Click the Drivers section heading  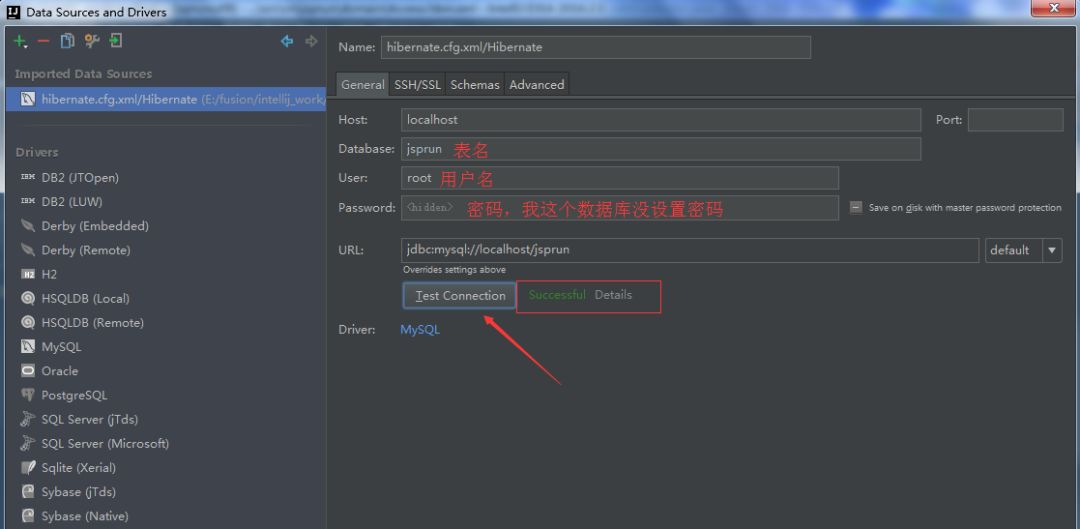[37, 152]
